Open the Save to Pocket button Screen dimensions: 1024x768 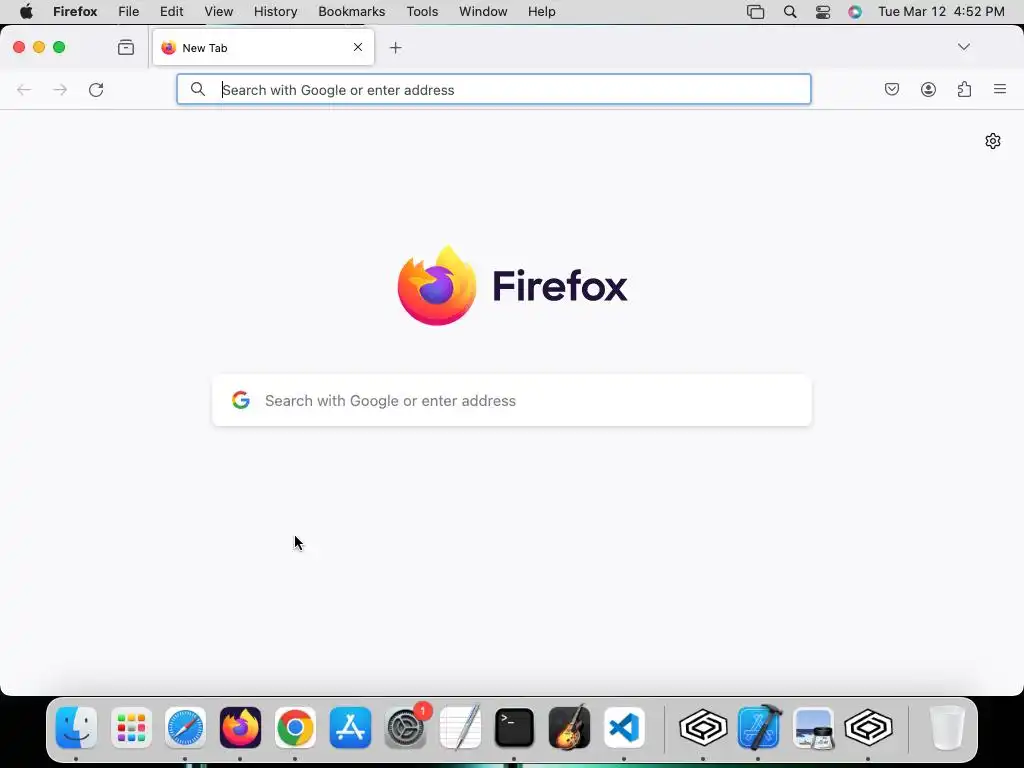point(891,89)
